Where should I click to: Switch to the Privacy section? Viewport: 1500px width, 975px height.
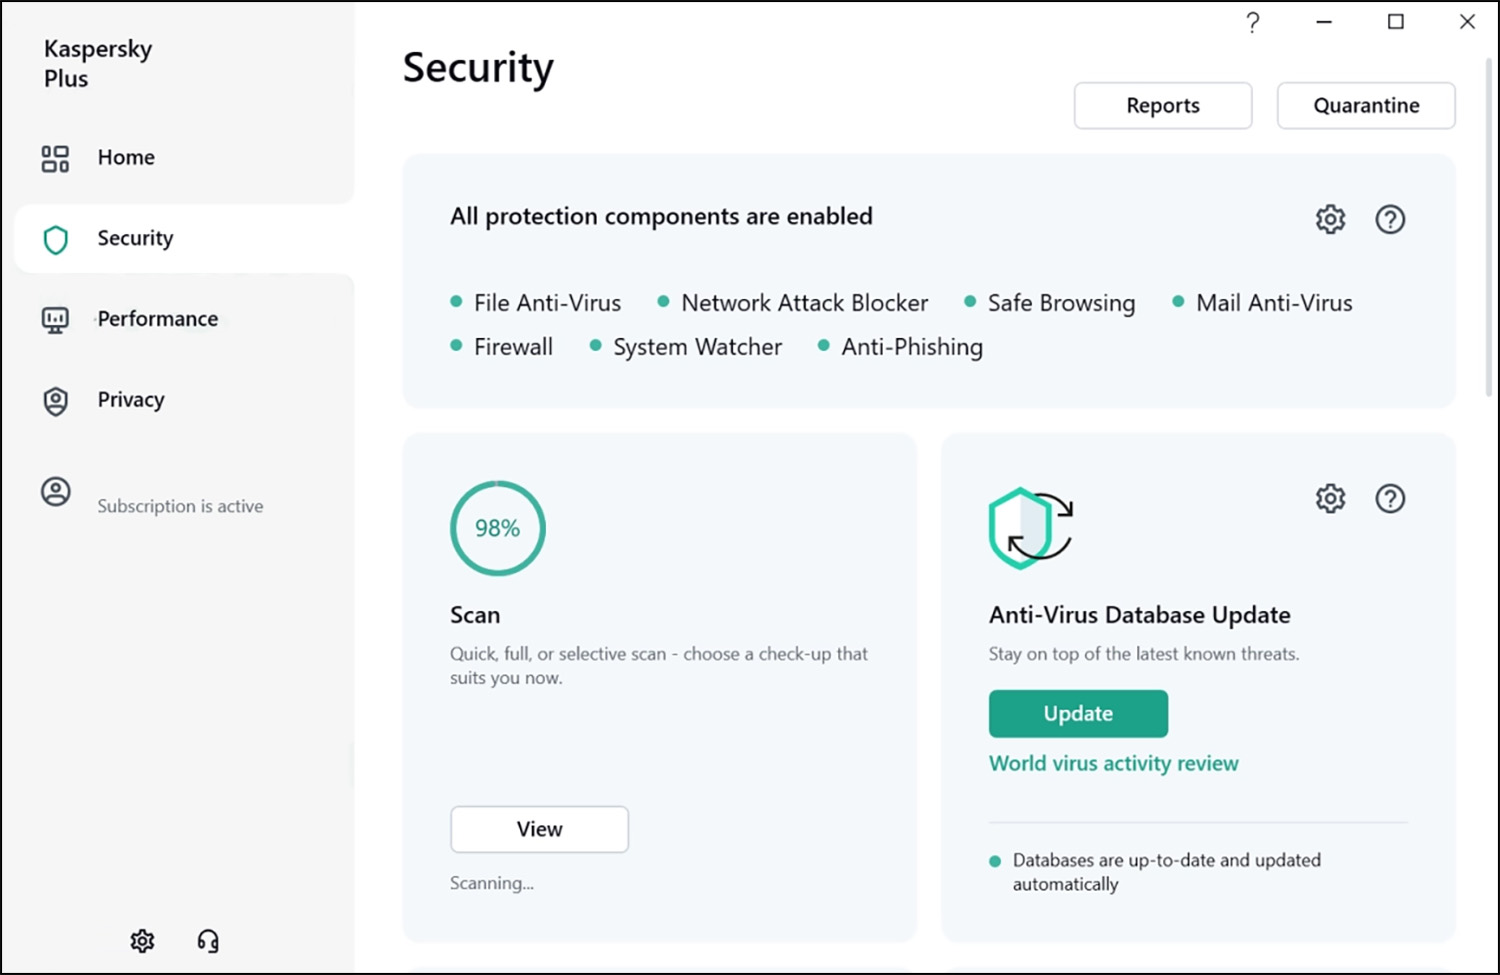pyautogui.click(x=131, y=400)
